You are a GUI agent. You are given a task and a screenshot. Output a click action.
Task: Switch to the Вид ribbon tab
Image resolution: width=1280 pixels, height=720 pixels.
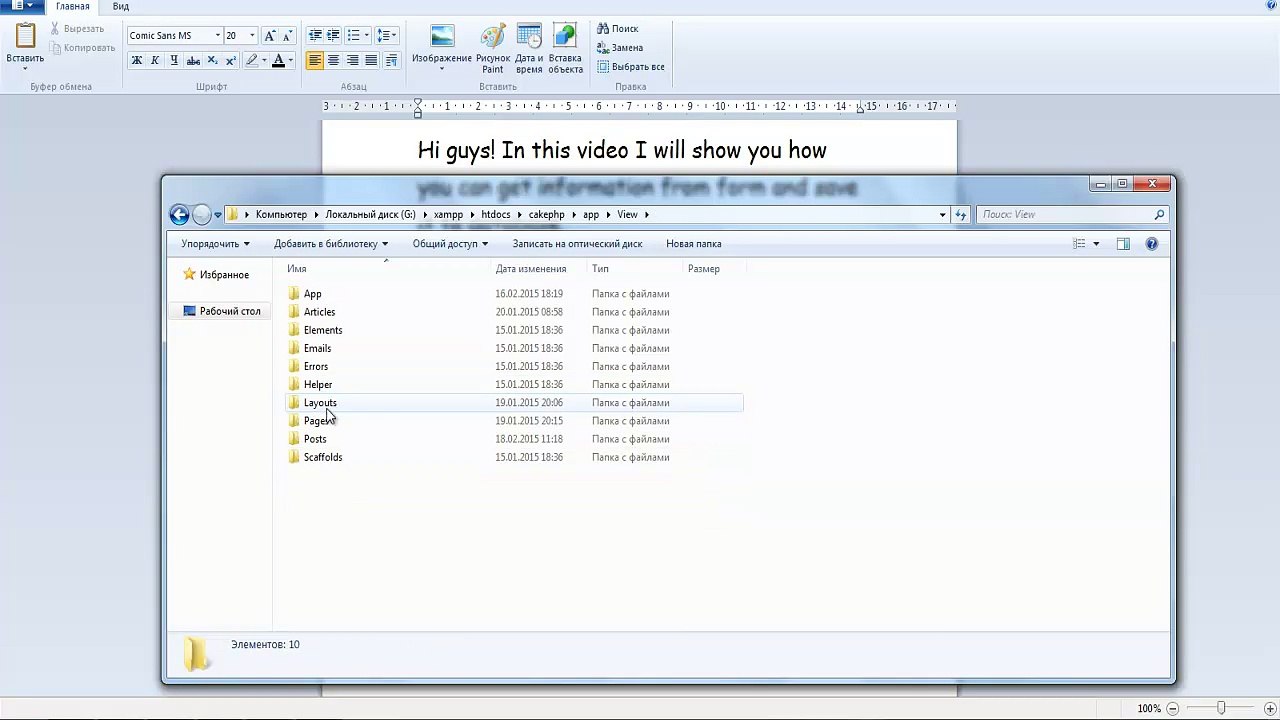pyautogui.click(x=120, y=6)
